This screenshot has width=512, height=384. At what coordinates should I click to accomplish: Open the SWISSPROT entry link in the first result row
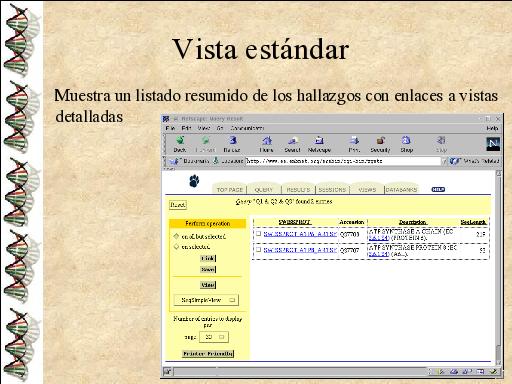click(x=300, y=234)
